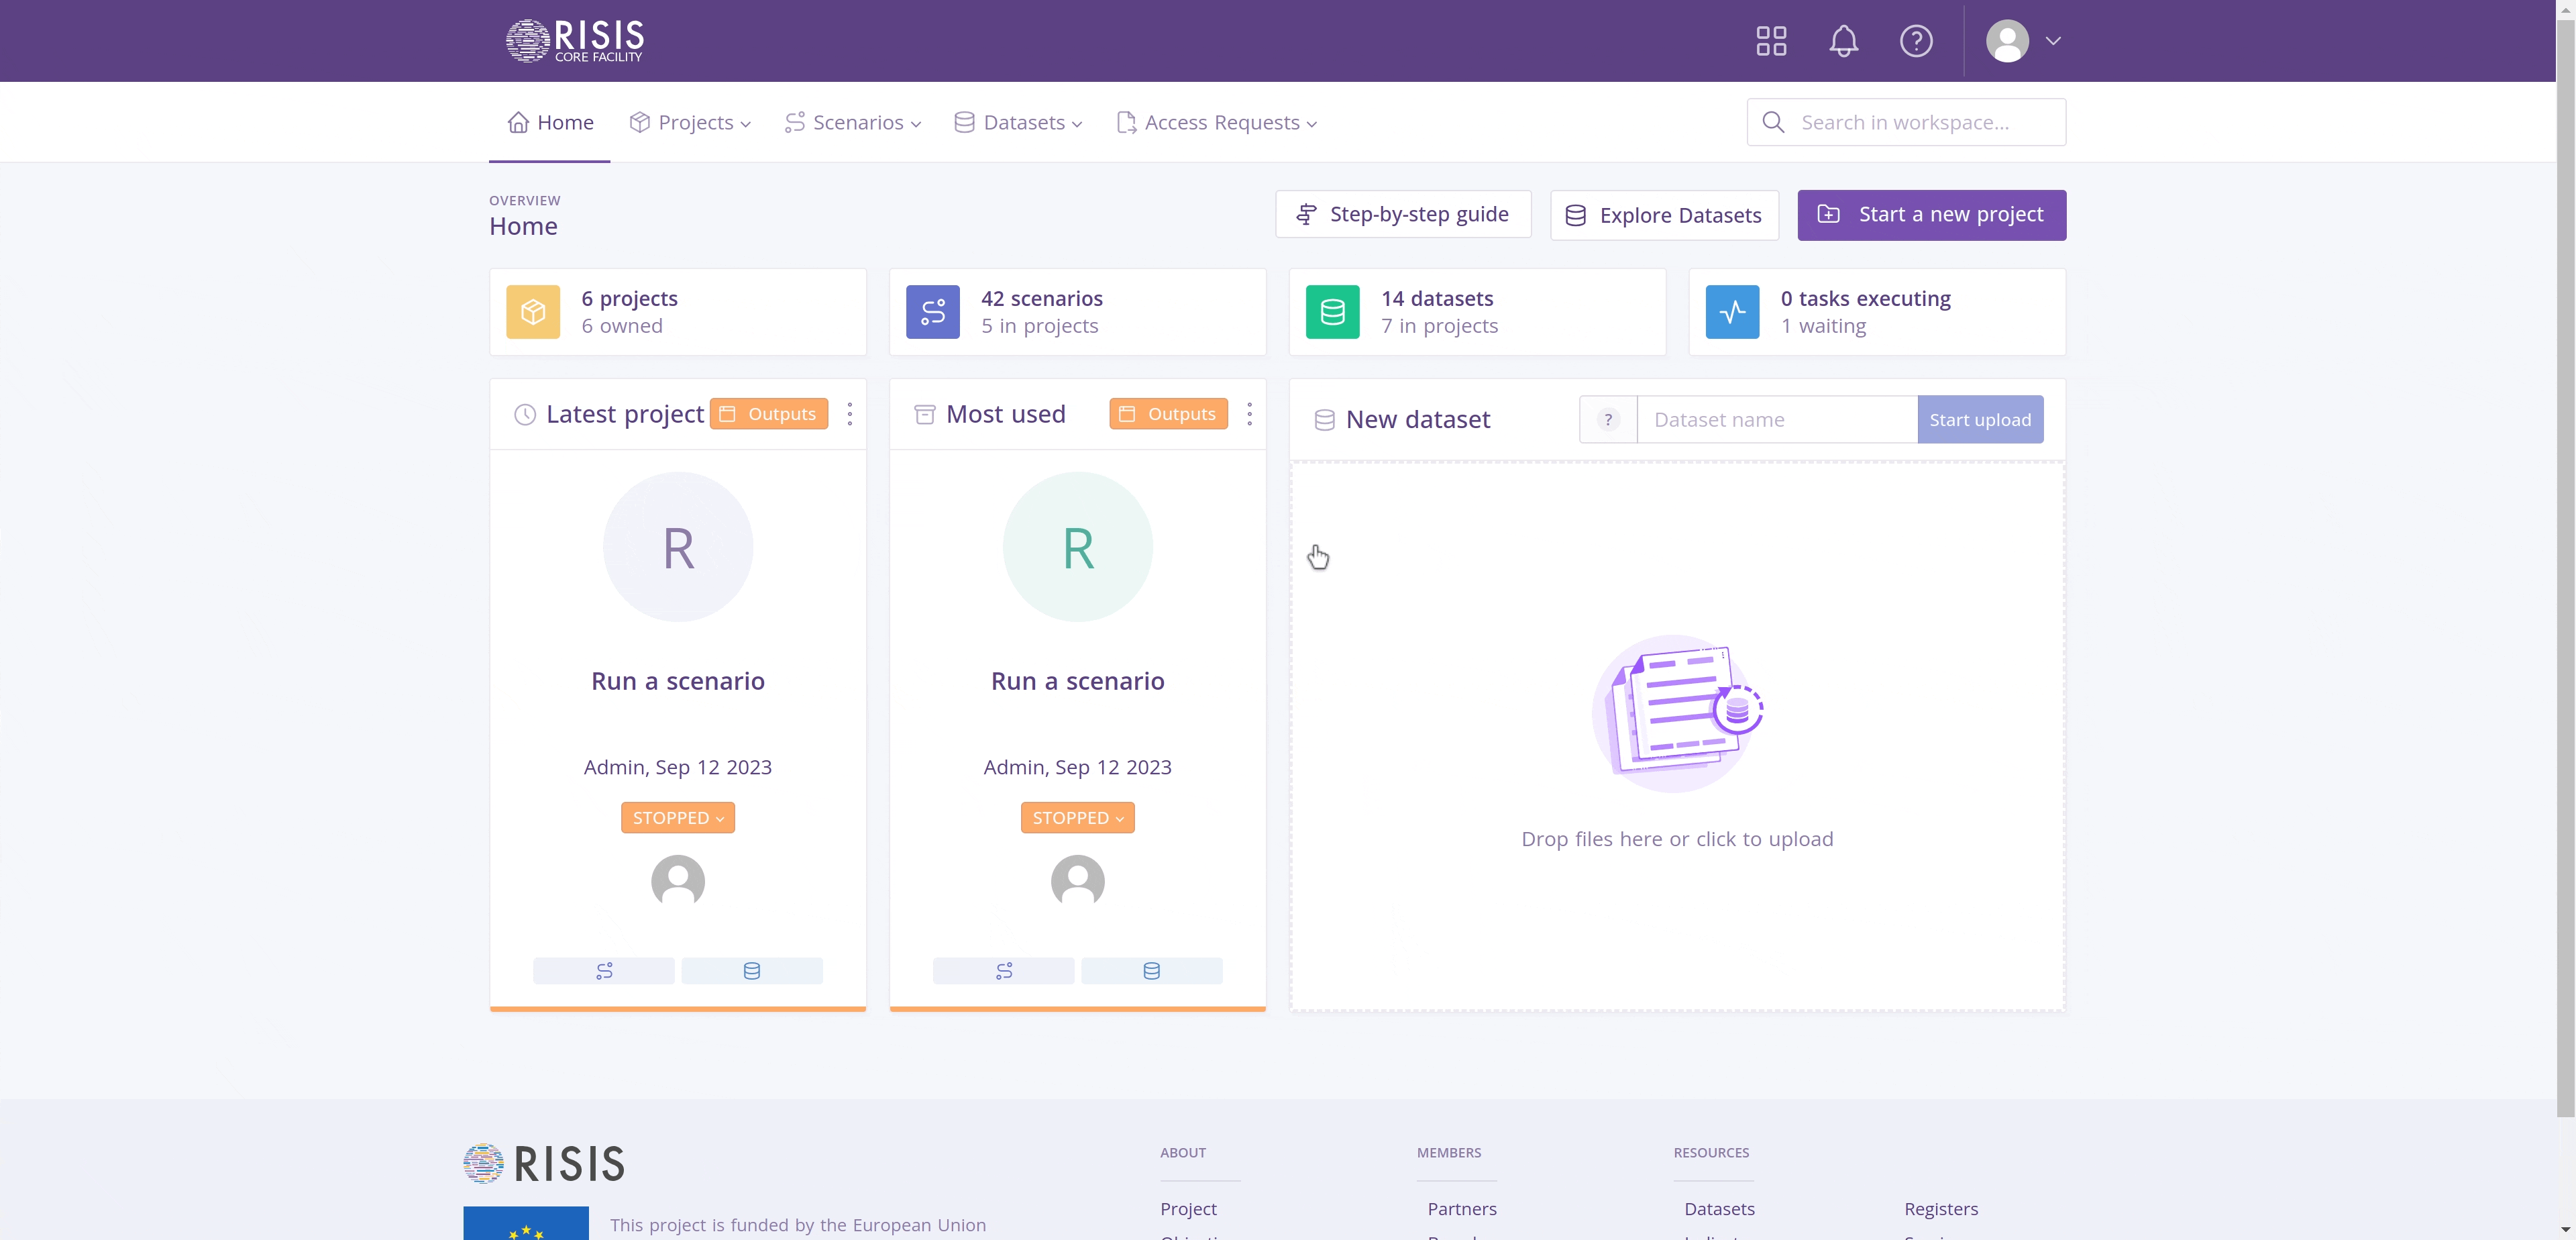Viewport: 2576px width, 1240px height.
Task: Expand the Projects menu
Action: click(690, 123)
